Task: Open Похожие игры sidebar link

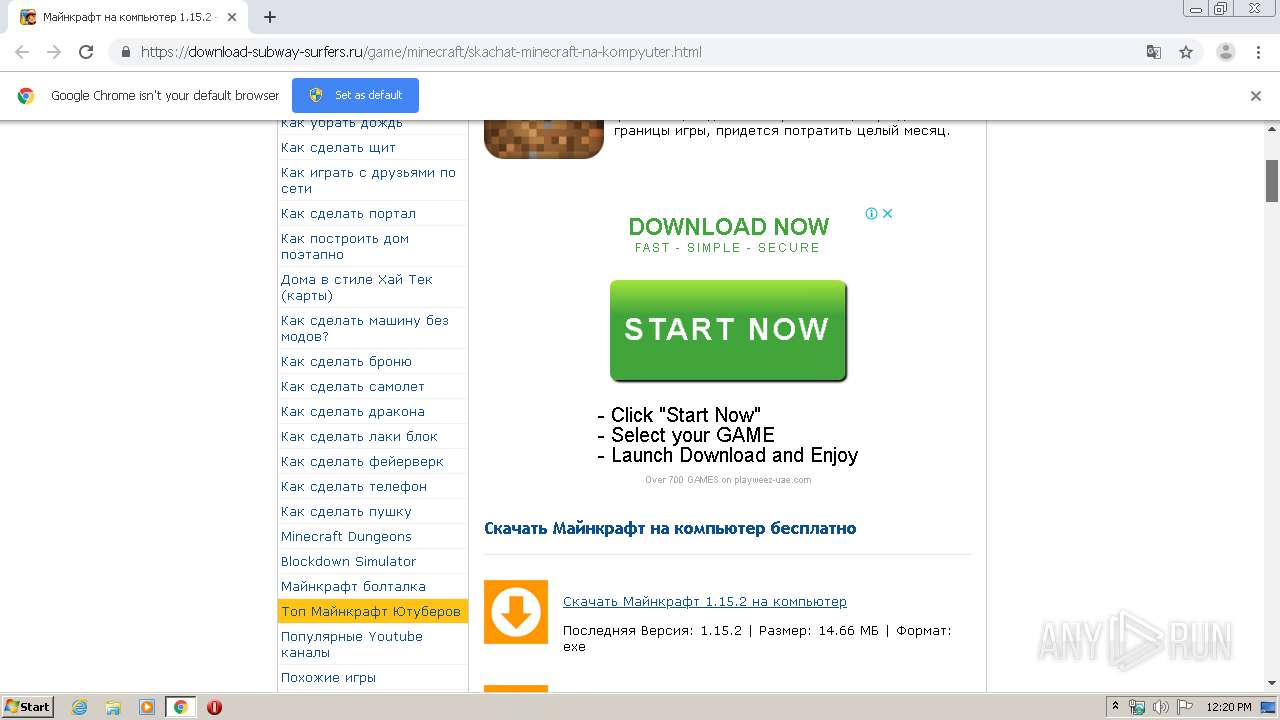Action: (x=328, y=677)
